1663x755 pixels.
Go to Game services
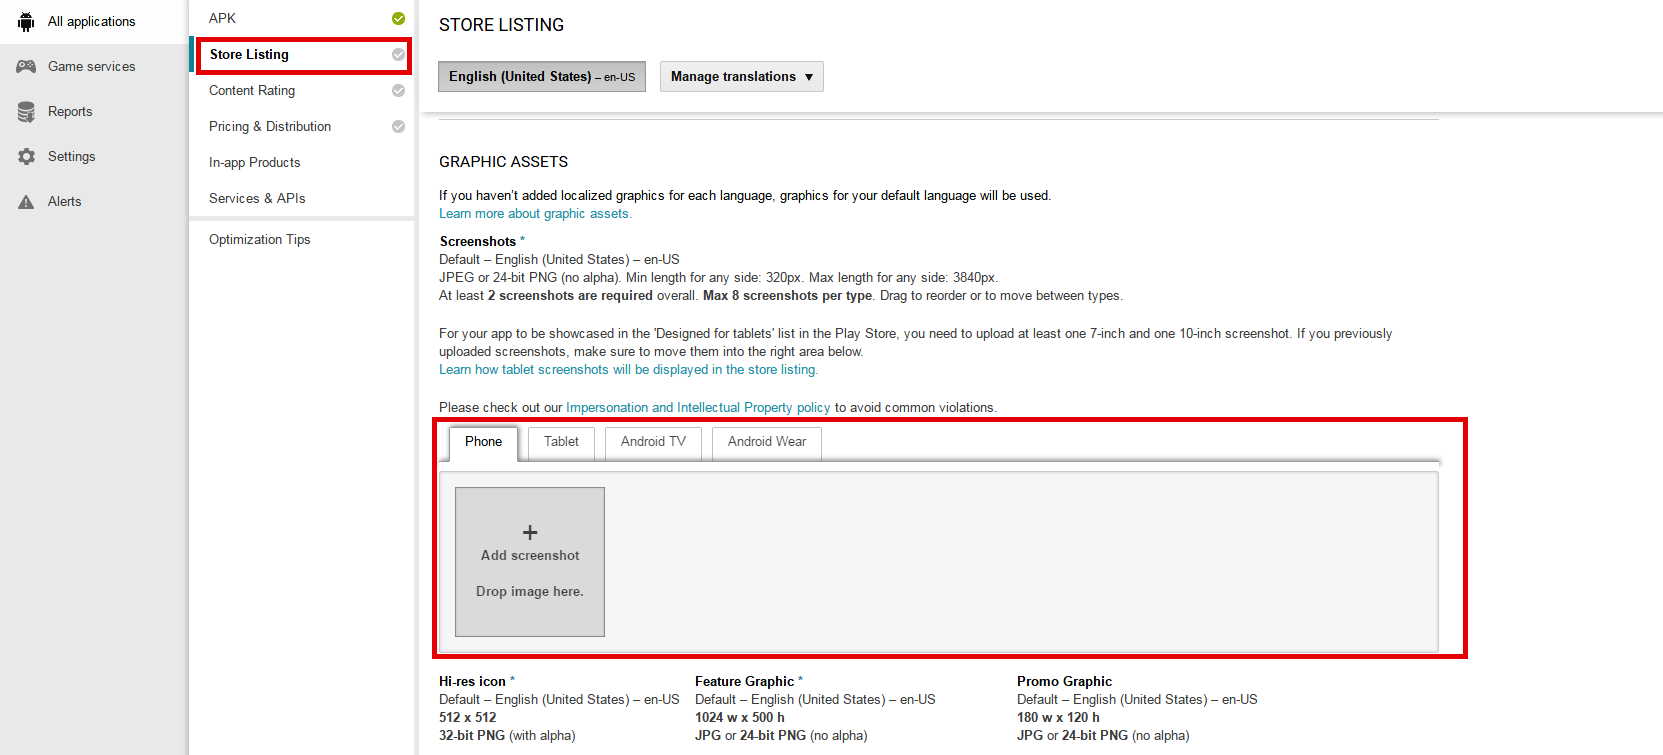(94, 66)
